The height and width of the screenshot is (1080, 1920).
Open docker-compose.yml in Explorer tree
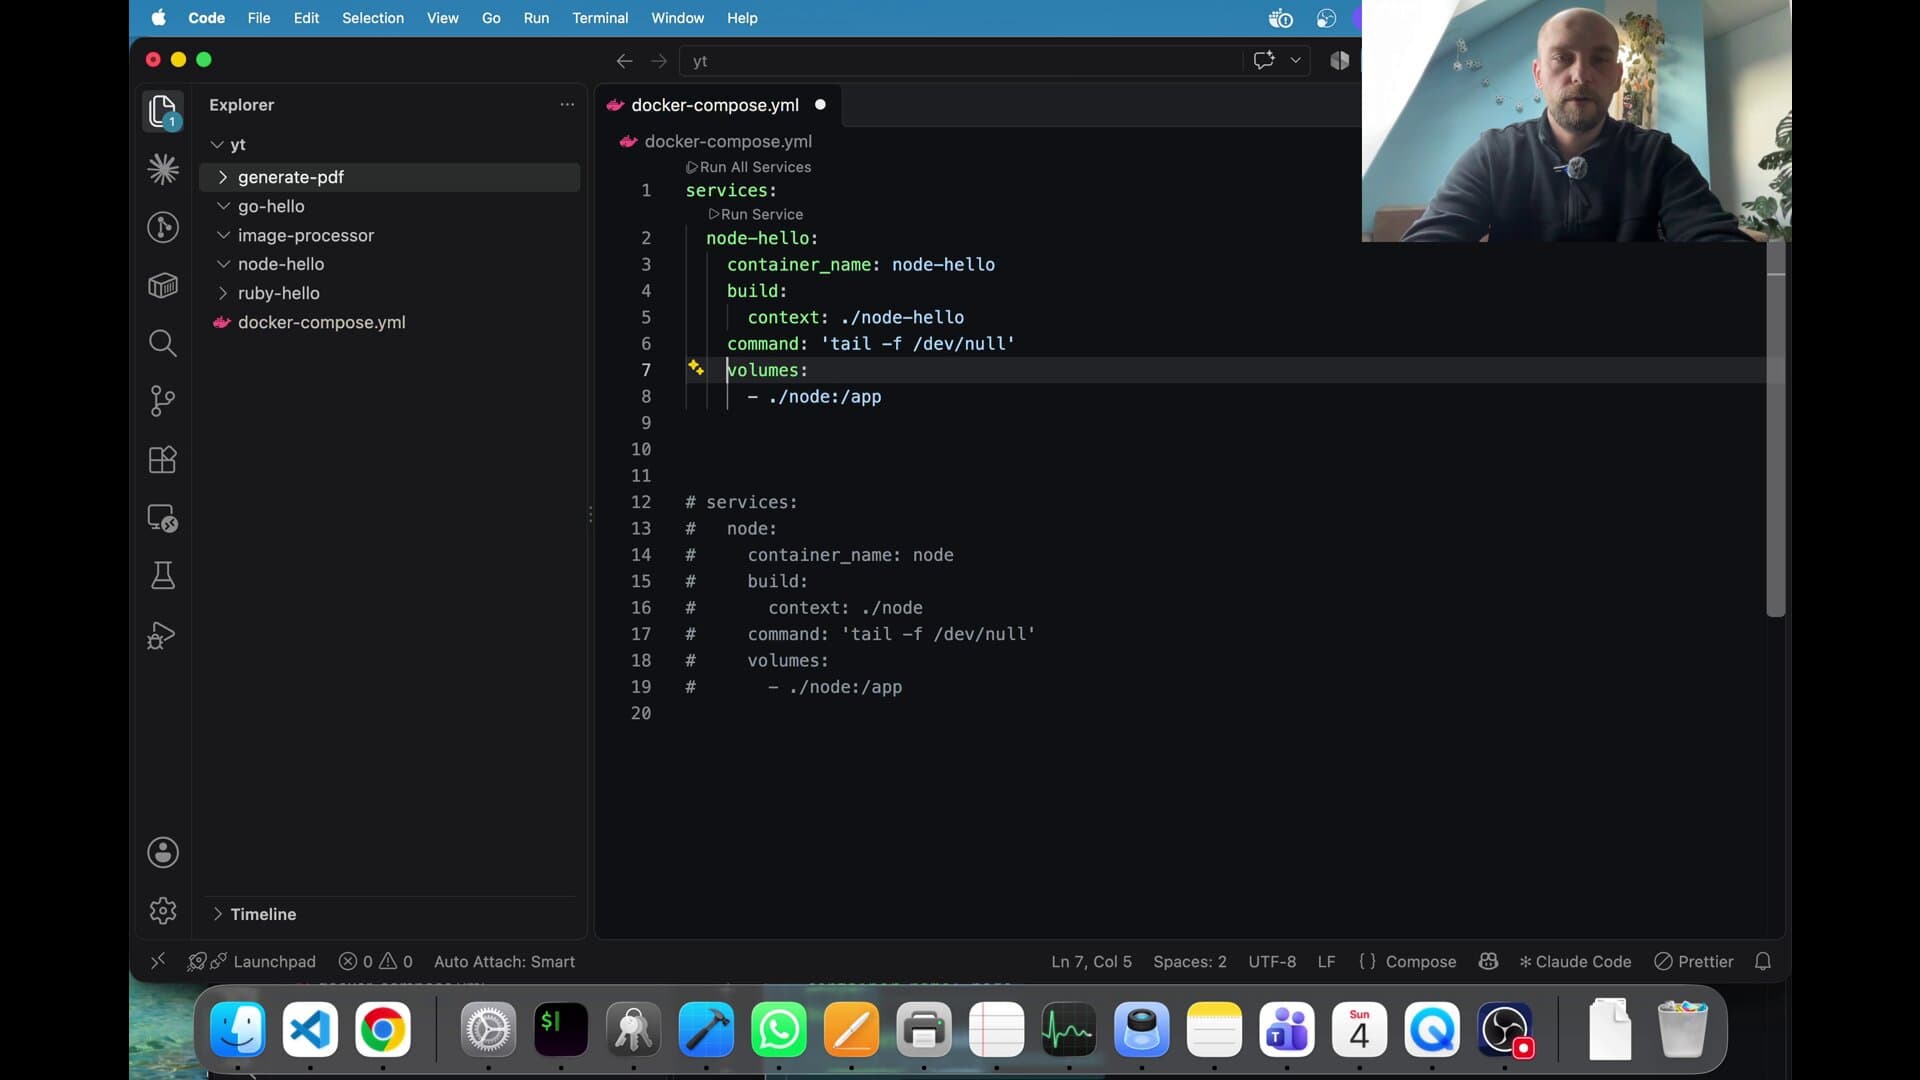coord(390,322)
